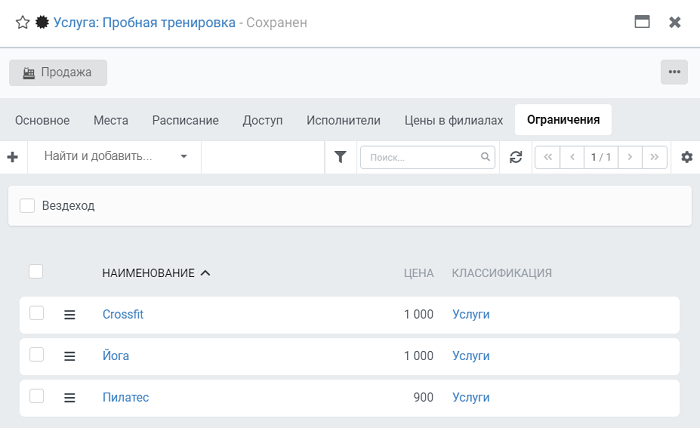Refresh the list with reload icon
Viewport: 700px width, 428px height.
(516, 157)
